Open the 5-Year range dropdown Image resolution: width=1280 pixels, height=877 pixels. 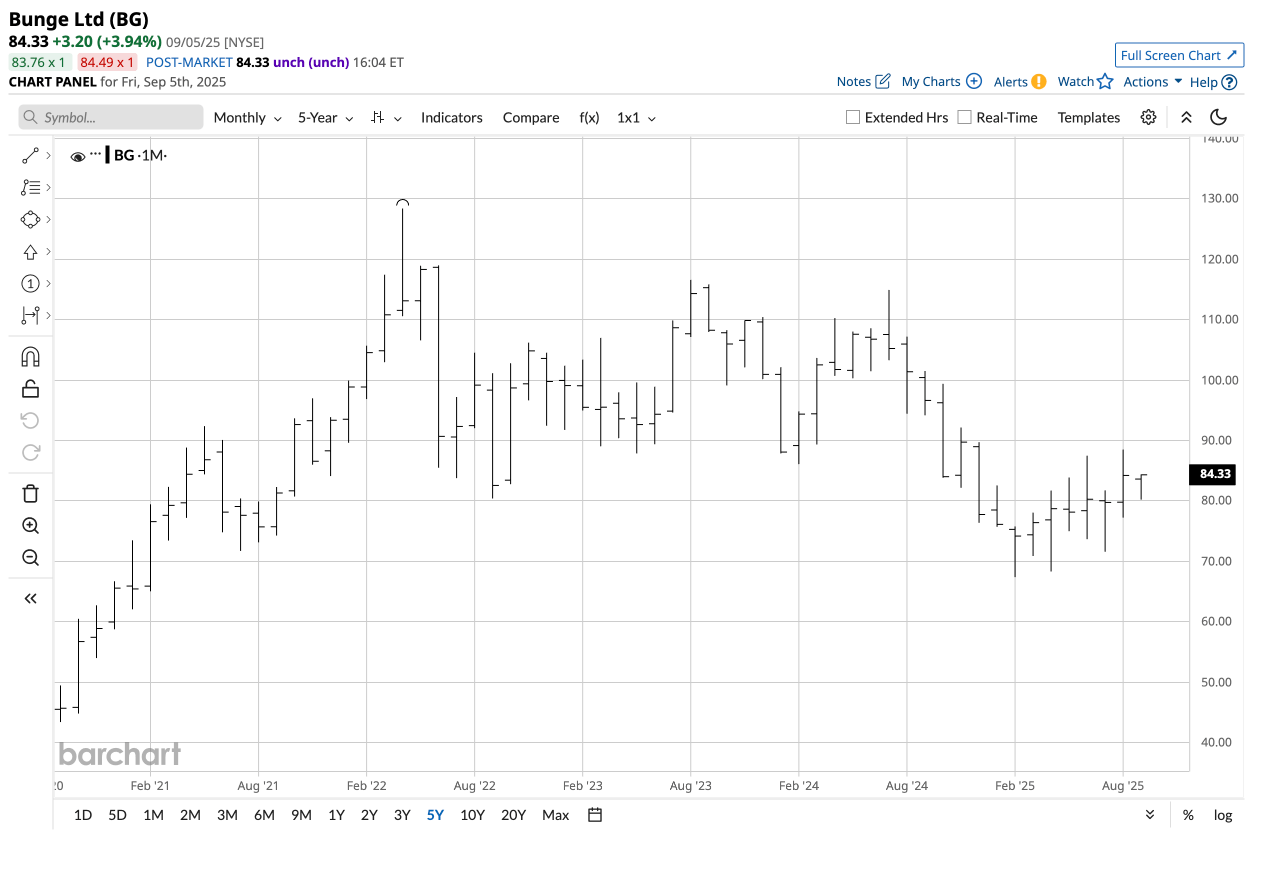[x=323, y=117]
